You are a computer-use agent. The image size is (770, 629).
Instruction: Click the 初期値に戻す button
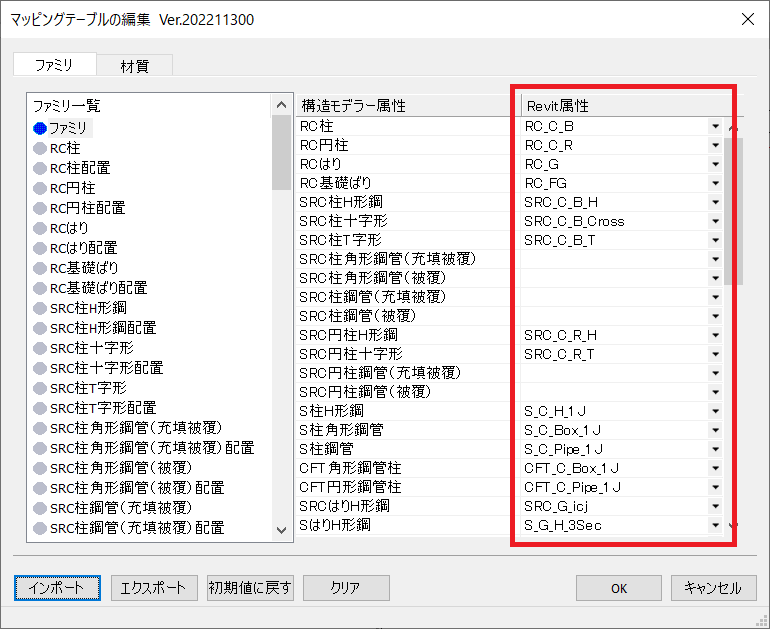coord(250,588)
